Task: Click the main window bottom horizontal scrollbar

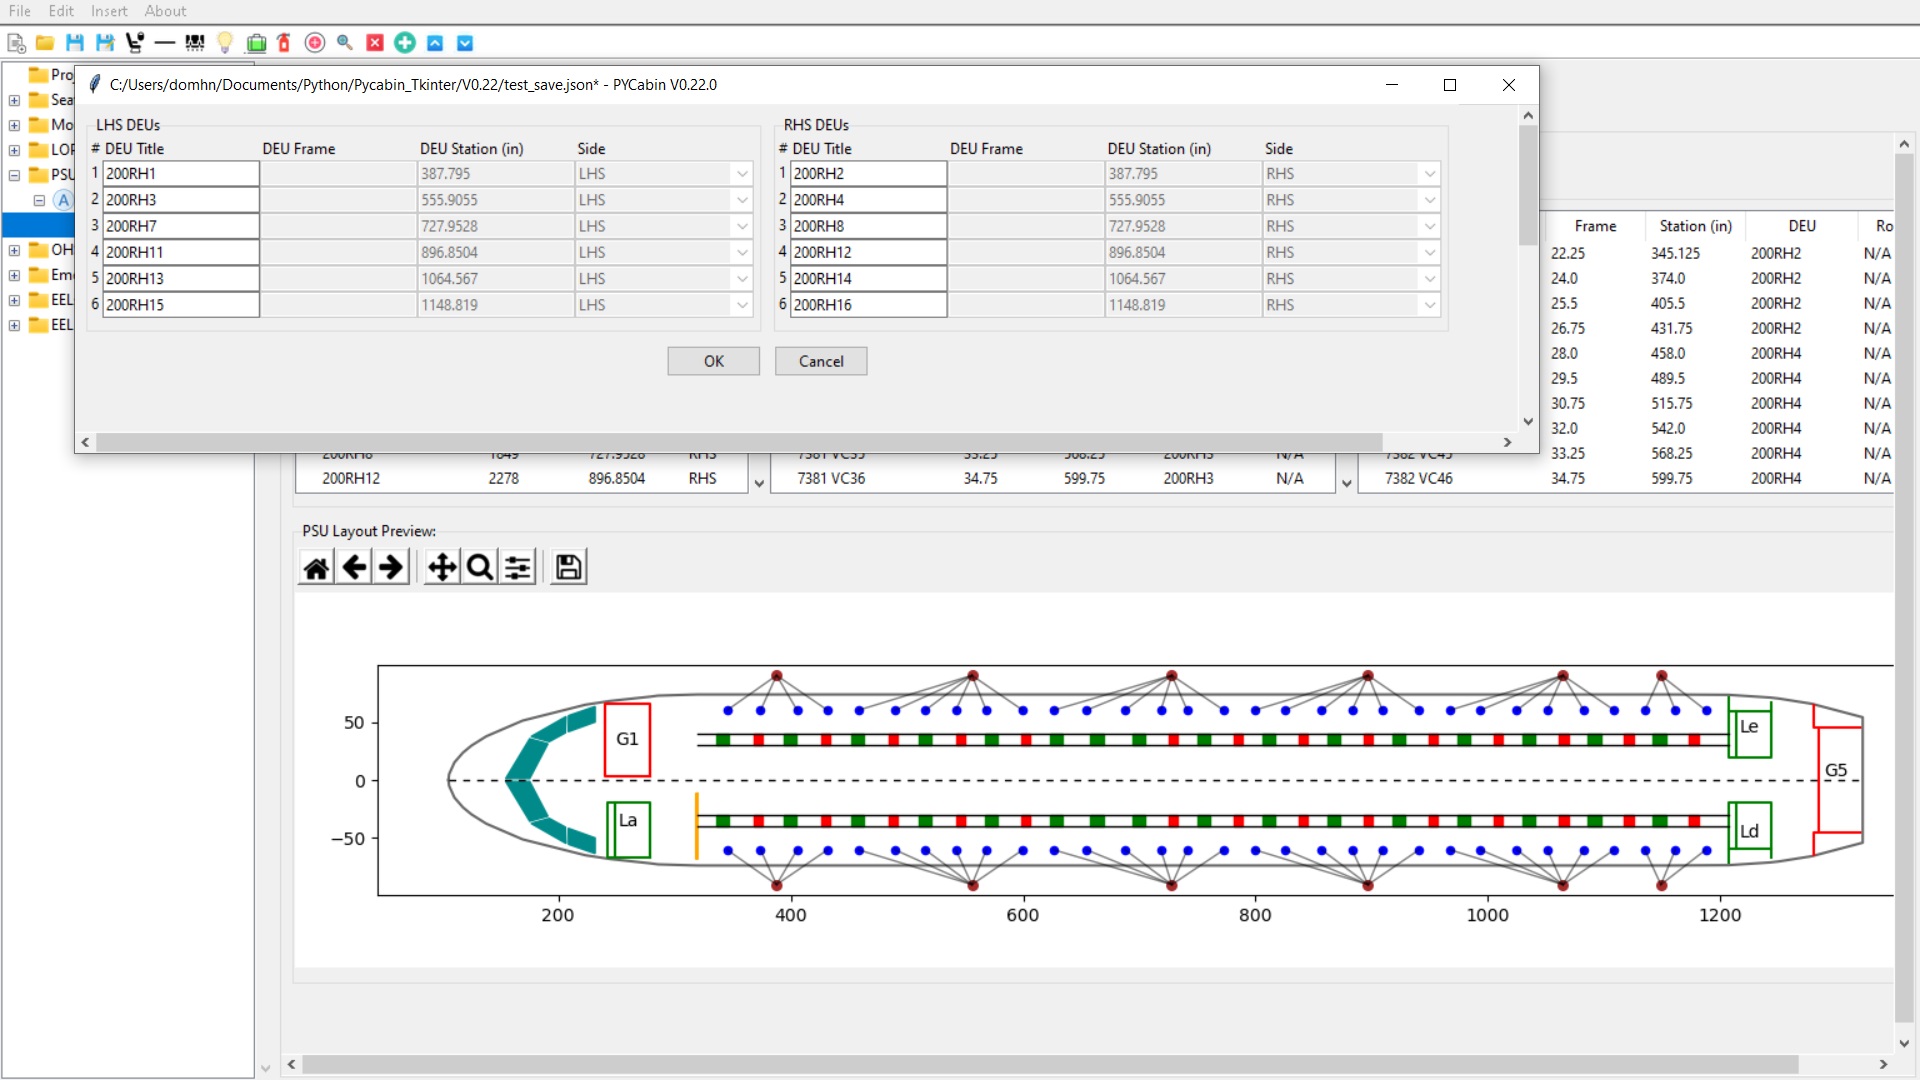Action: coord(1050,1065)
